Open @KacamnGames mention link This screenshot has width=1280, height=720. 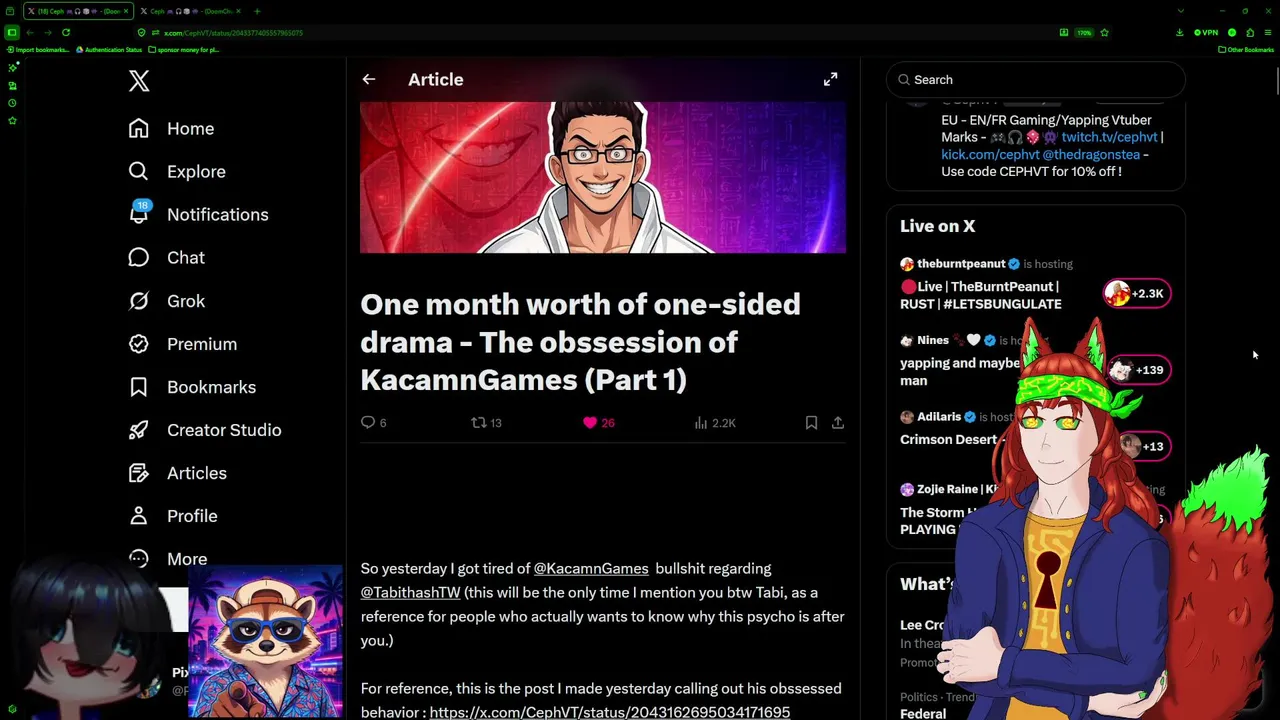pos(591,568)
